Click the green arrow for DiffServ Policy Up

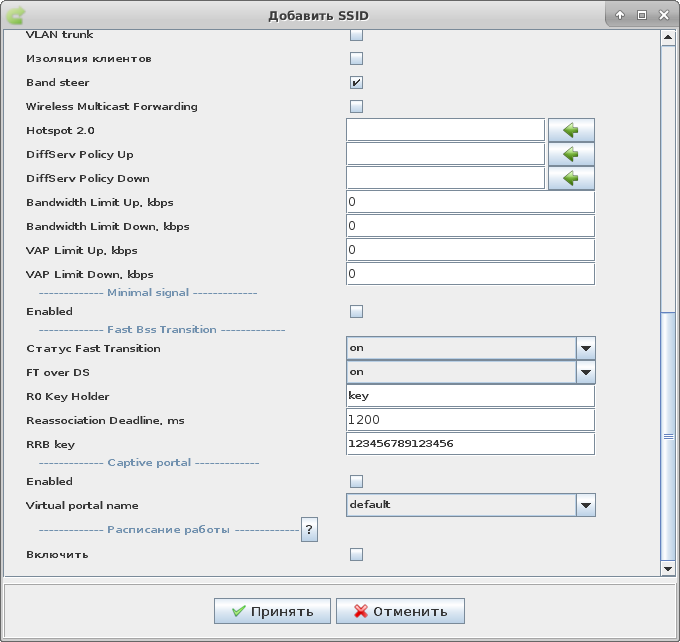(571, 154)
